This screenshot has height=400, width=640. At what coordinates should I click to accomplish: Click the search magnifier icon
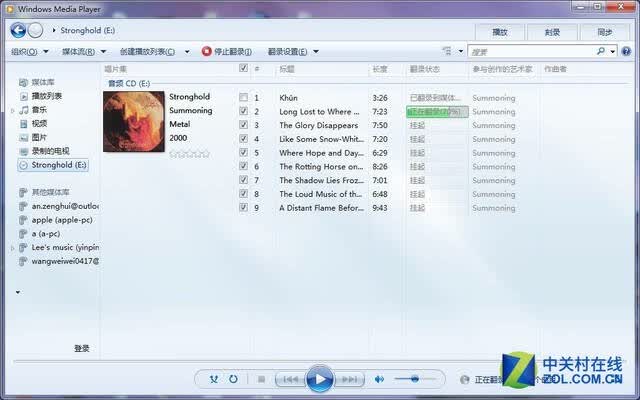coord(601,51)
